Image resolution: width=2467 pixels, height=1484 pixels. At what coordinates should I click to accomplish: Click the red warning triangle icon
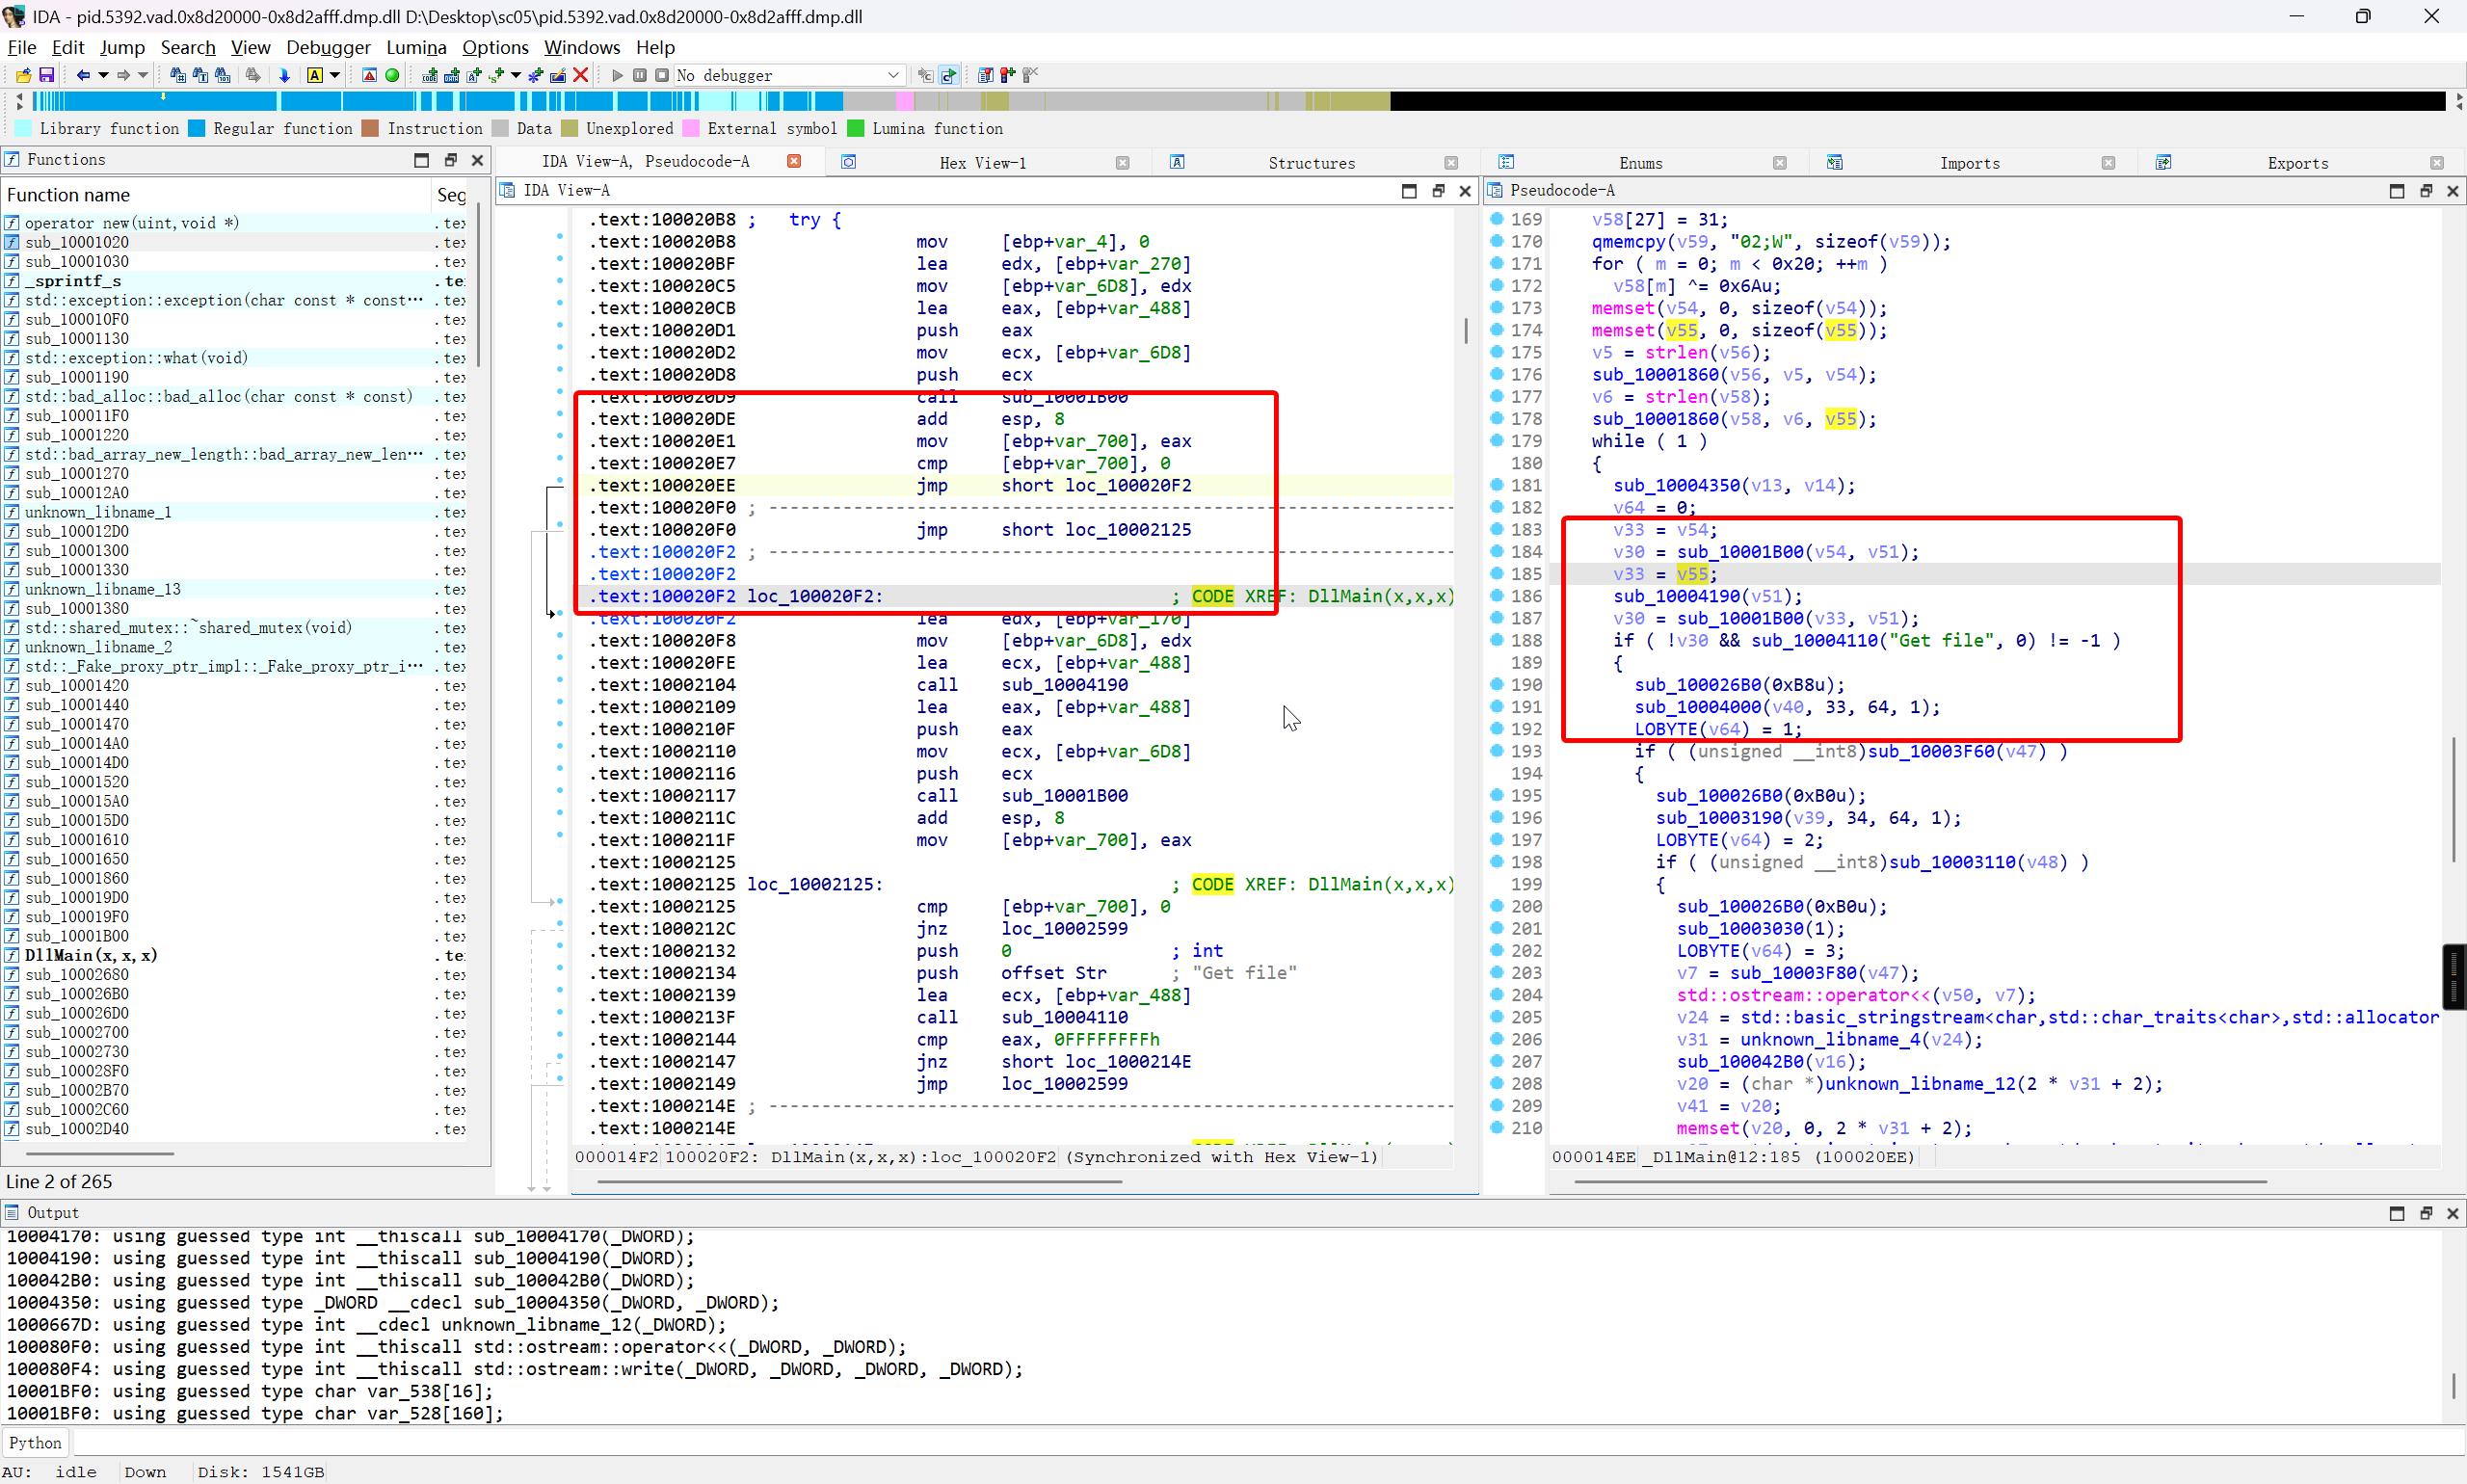point(369,75)
